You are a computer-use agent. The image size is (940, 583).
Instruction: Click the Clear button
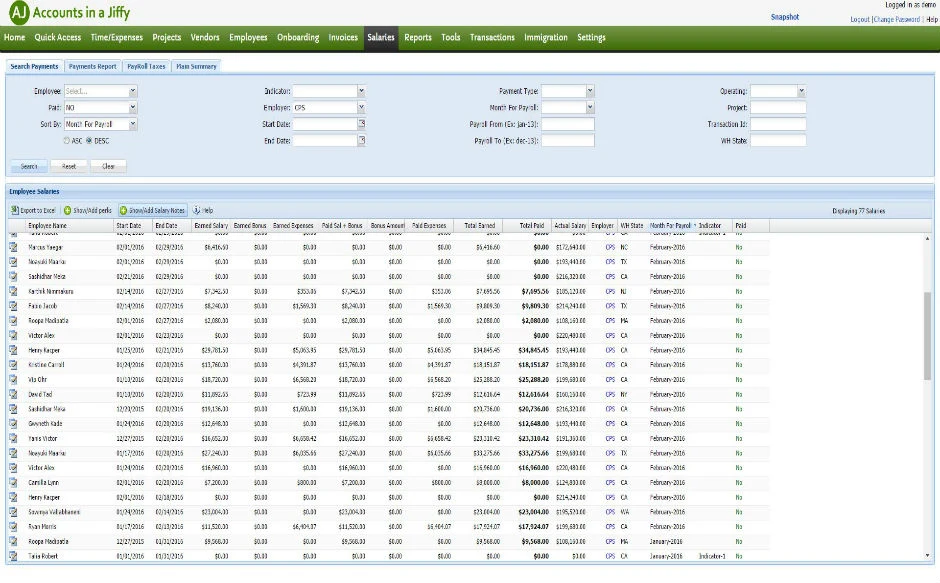[x=109, y=166]
